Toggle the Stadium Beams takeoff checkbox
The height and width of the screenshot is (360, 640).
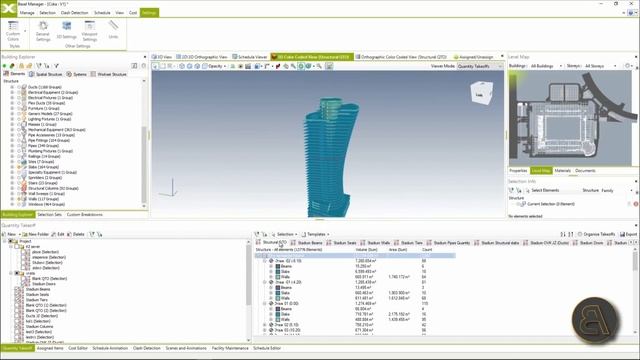pyautogui.click(x=18, y=289)
